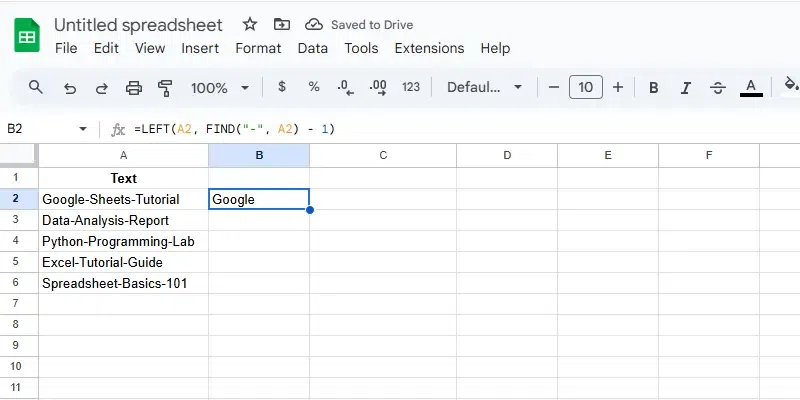Expand the Default font dropdown
800x400 pixels.
(x=484, y=87)
